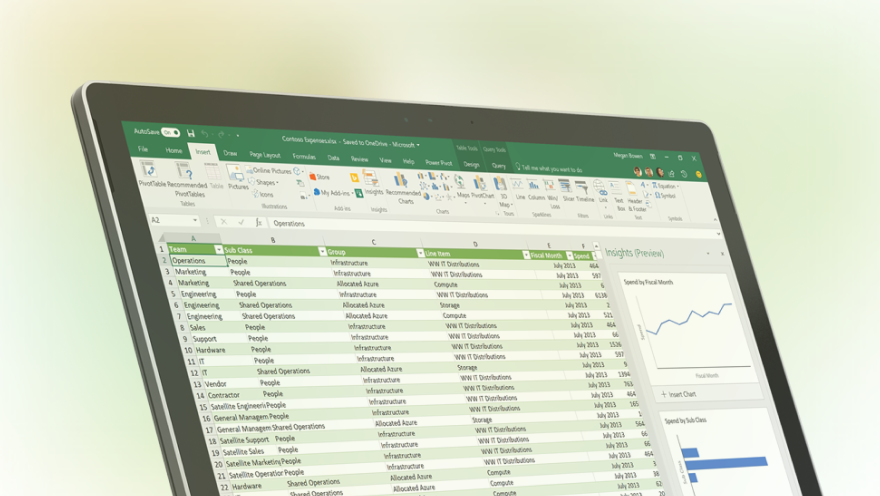The width and height of the screenshot is (880, 496).
Task: Open the Fiscal Month filter dropdown
Action: click(x=570, y=256)
